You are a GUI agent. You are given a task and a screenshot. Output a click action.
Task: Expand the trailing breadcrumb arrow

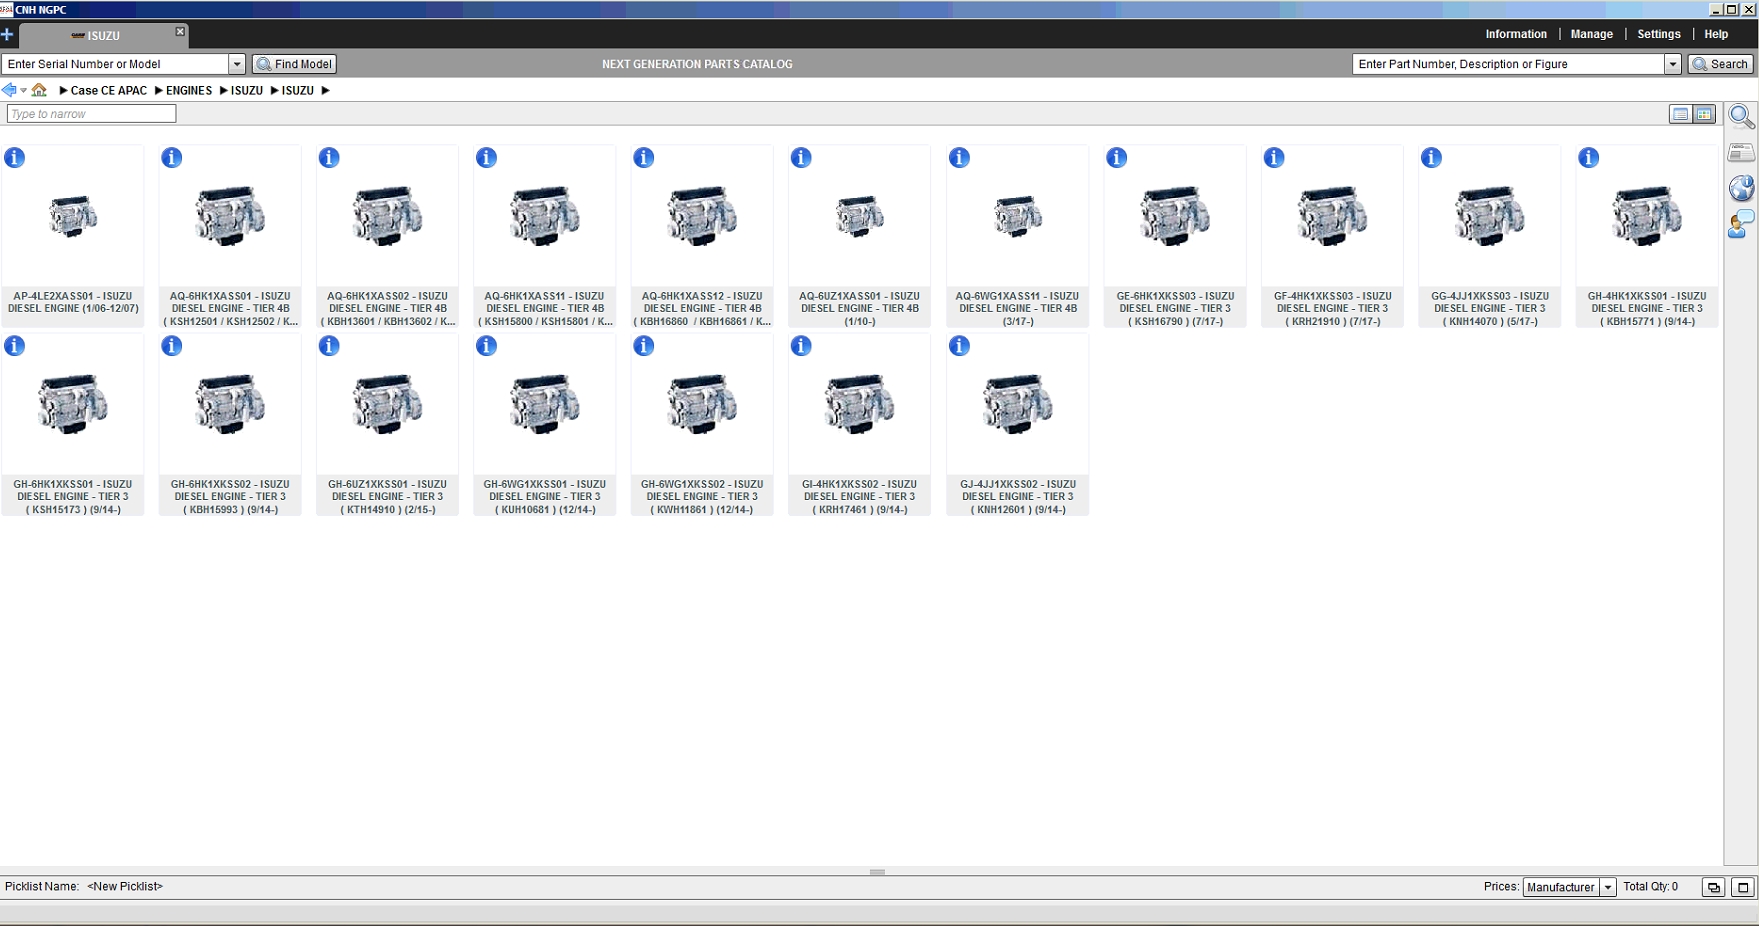[x=325, y=91]
